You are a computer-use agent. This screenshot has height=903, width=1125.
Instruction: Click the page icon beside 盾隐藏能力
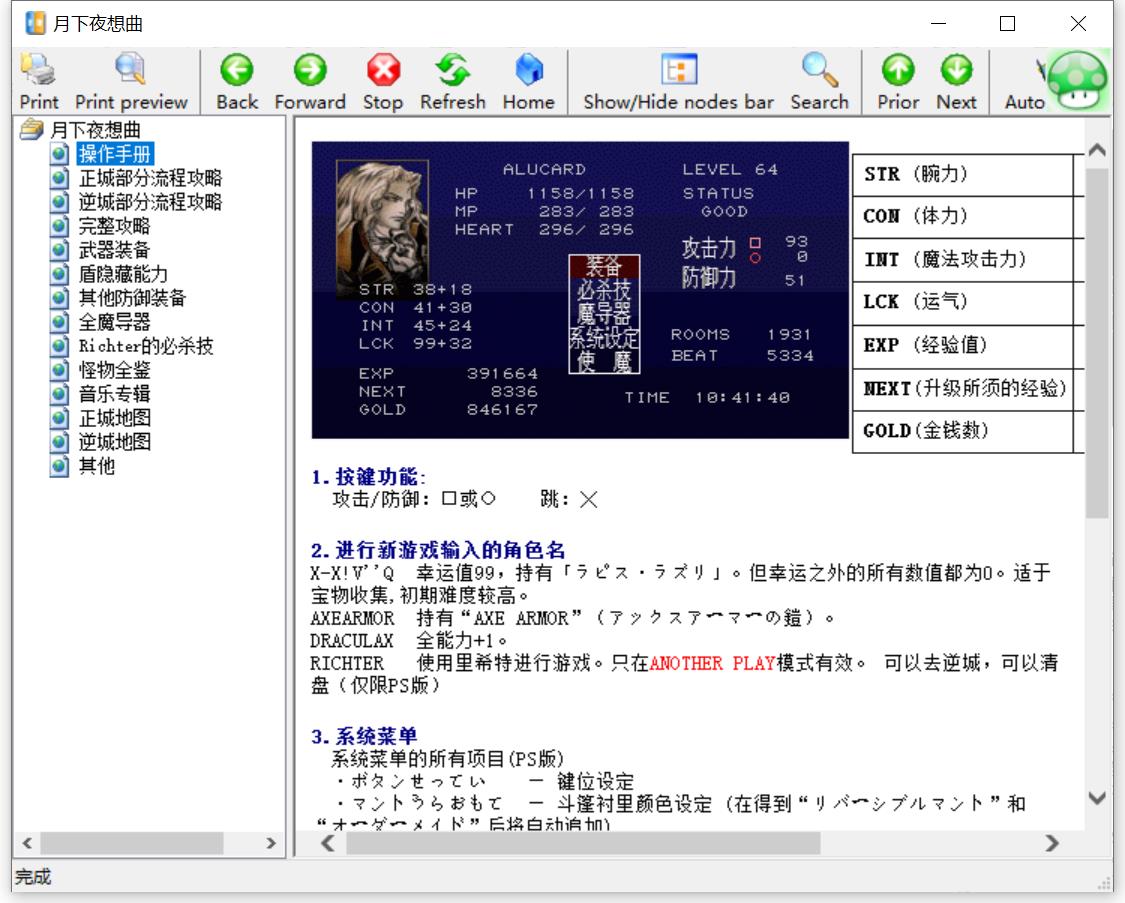tap(60, 274)
